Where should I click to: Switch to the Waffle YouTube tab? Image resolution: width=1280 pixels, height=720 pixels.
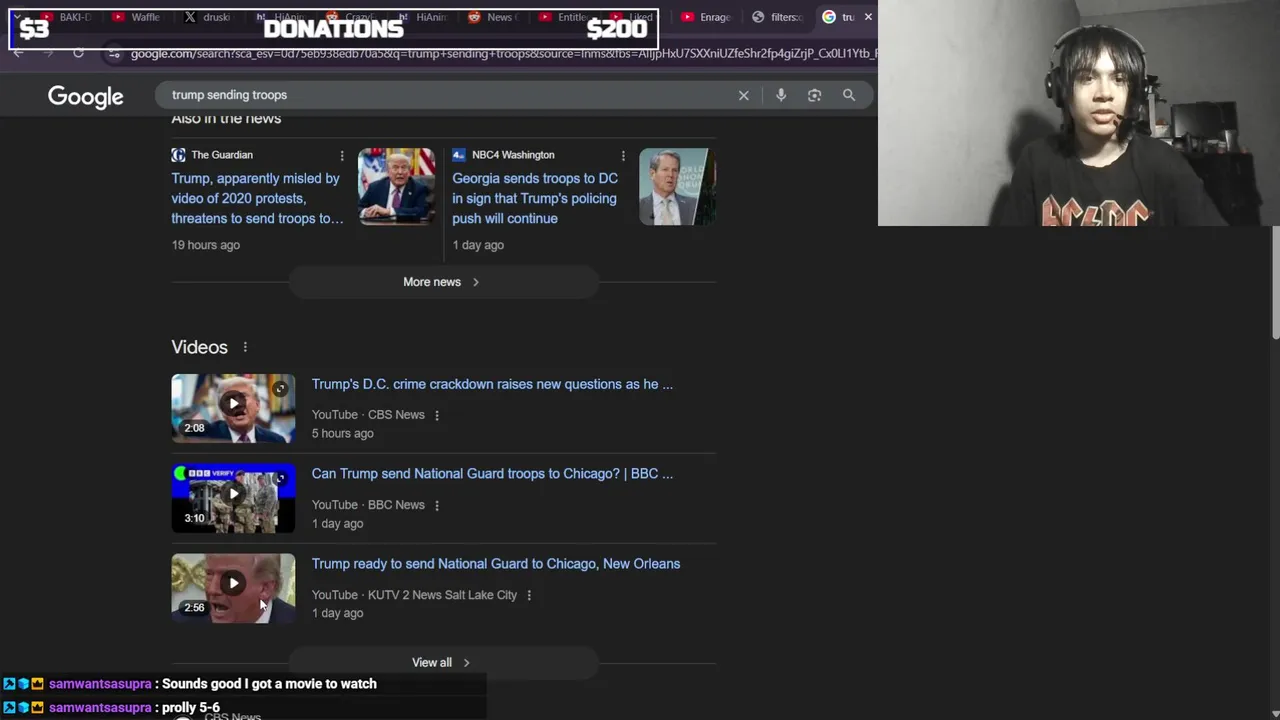(x=136, y=17)
